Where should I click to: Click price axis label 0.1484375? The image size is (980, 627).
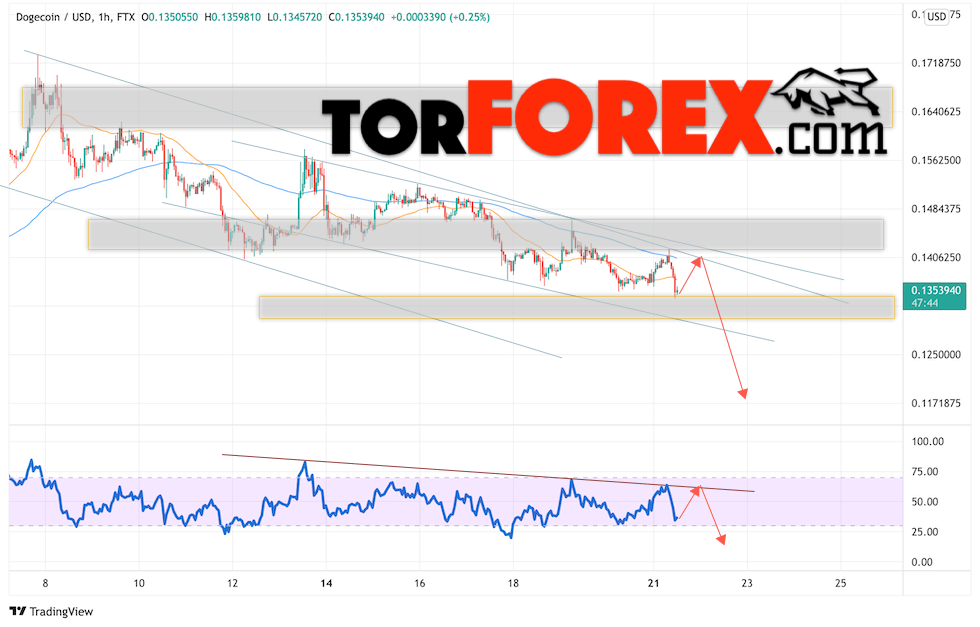[936, 209]
